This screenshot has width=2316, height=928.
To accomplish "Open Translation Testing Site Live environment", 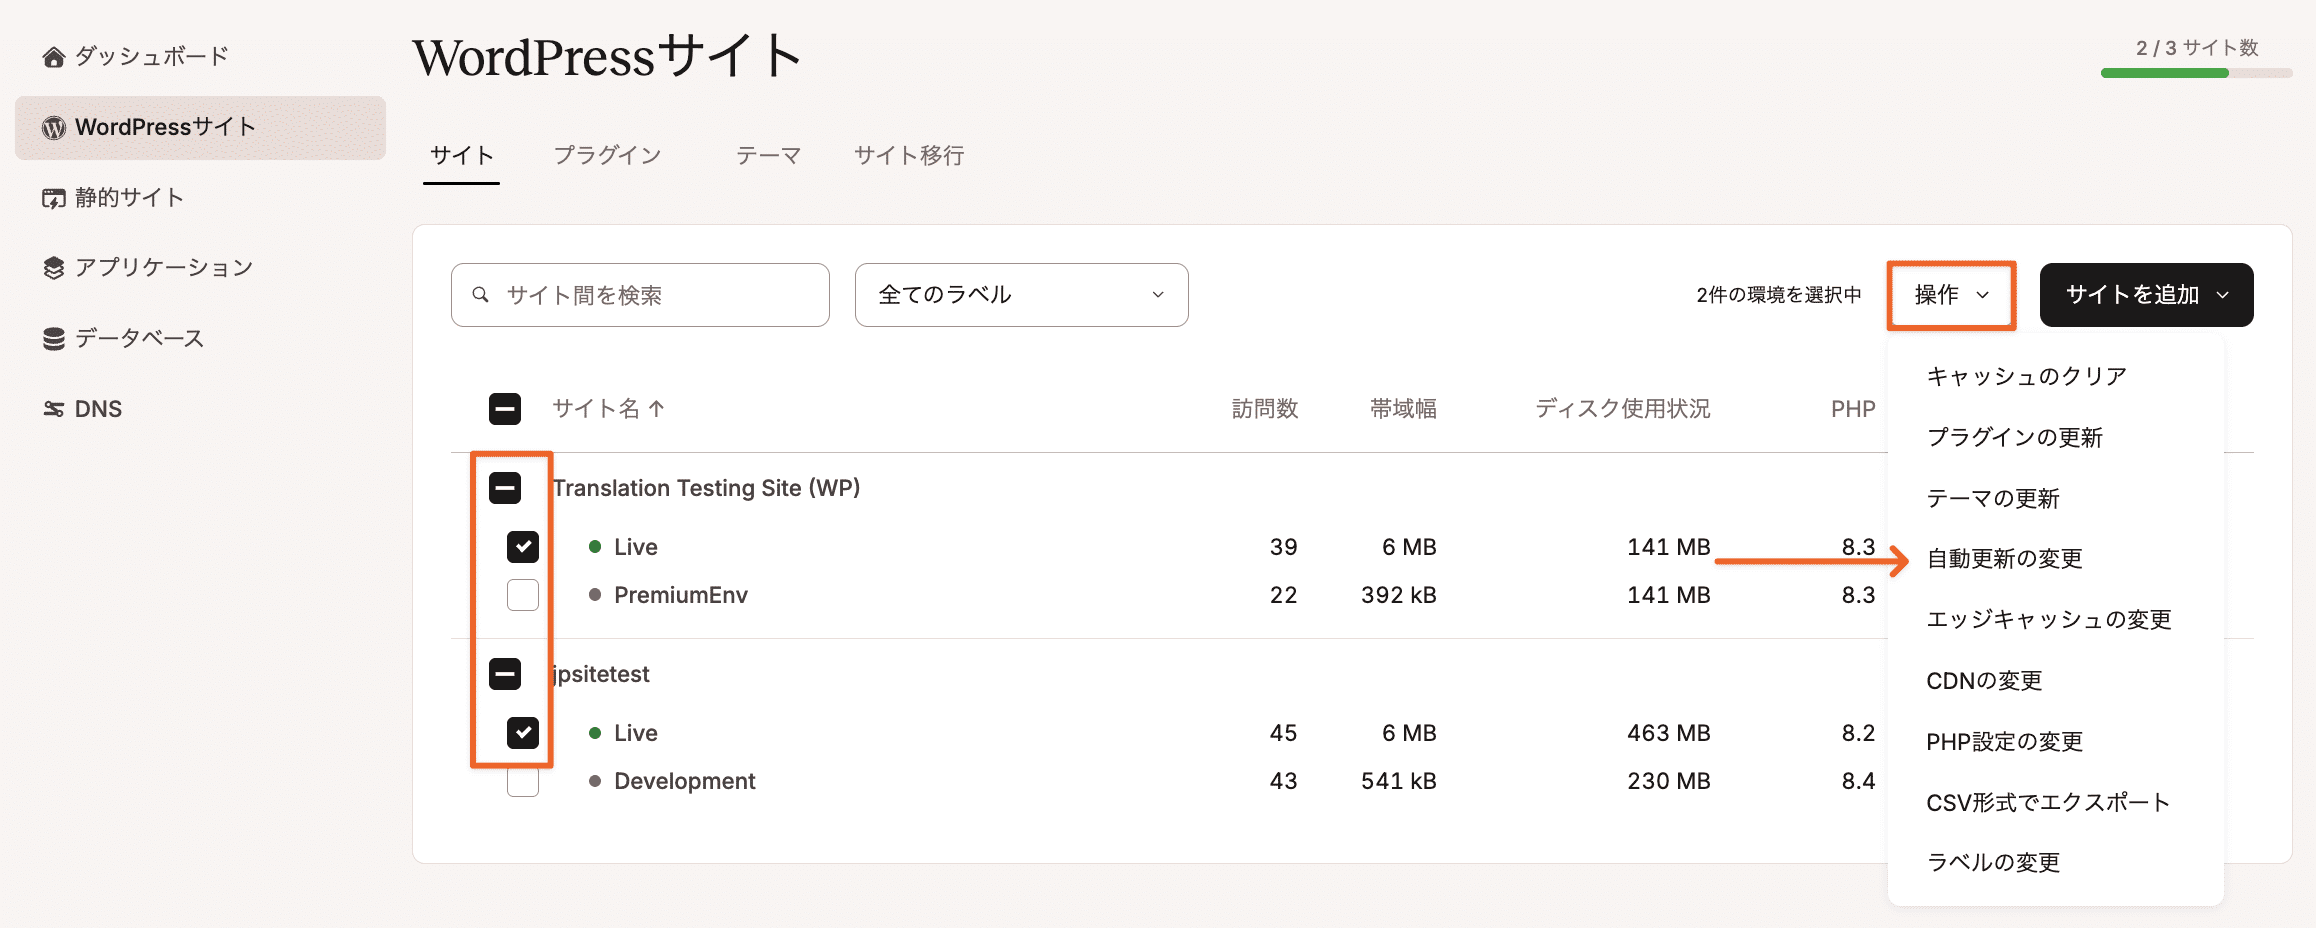I will pyautogui.click(x=636, y=547).
